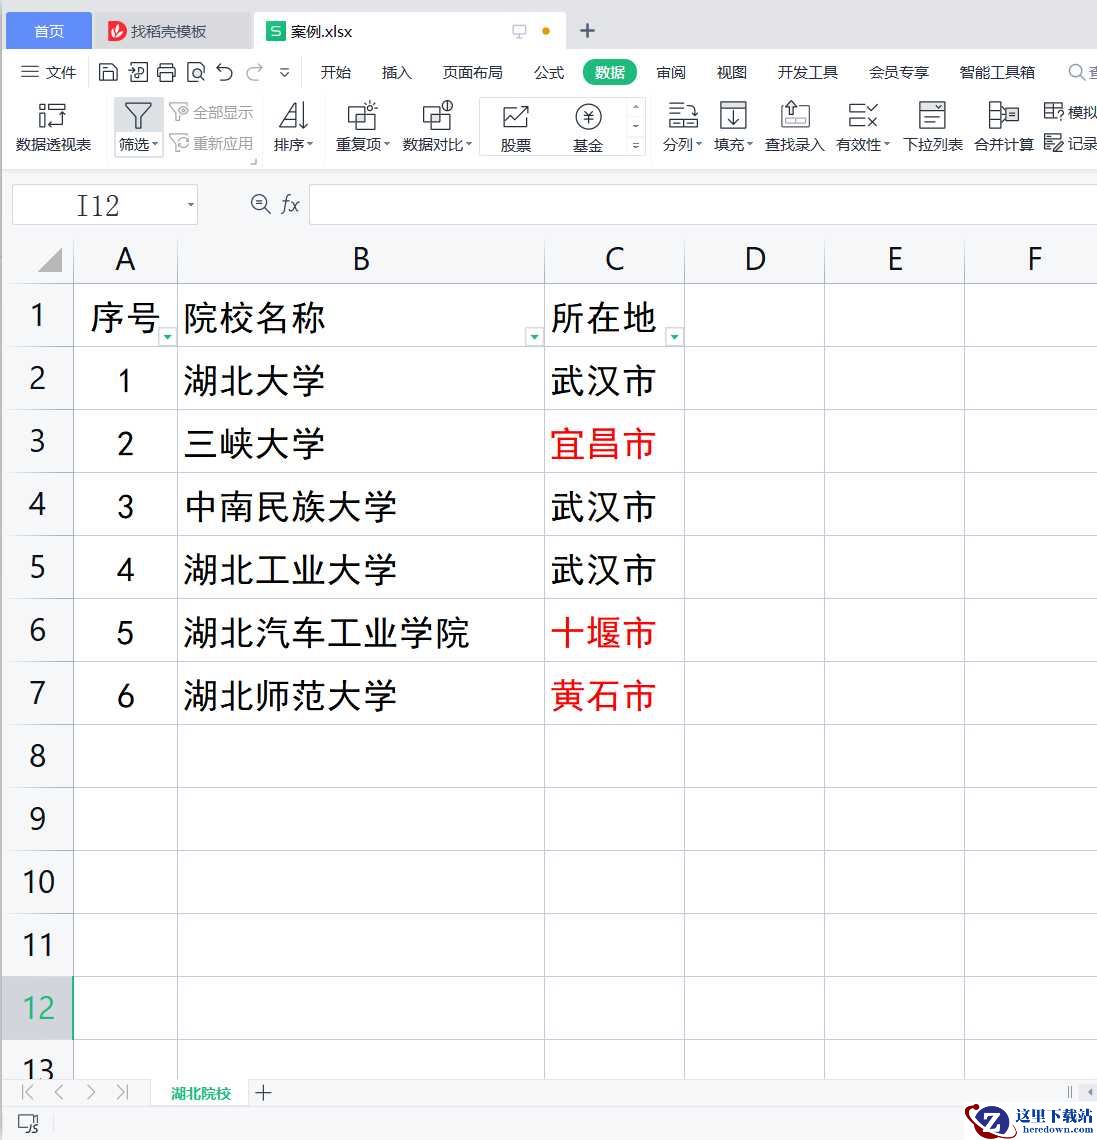Open the 会员专享 ribbon tab
Screen dimensions: 1097x1140
[x=899, y=72]
